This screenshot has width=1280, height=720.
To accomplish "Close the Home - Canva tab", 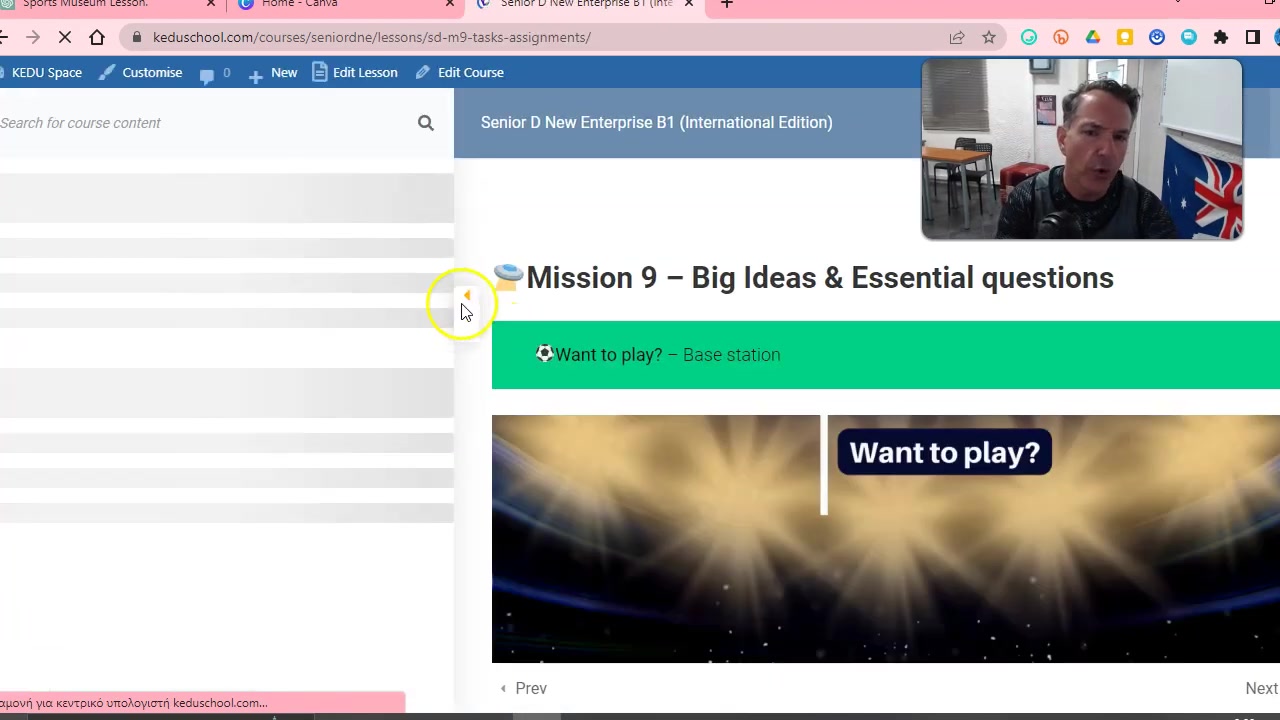I will pyautogui.click(x=450, y=4).
